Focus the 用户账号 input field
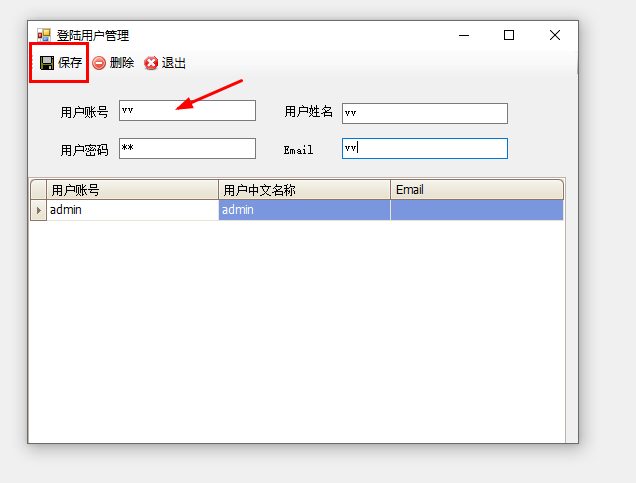 pos(187,110)
